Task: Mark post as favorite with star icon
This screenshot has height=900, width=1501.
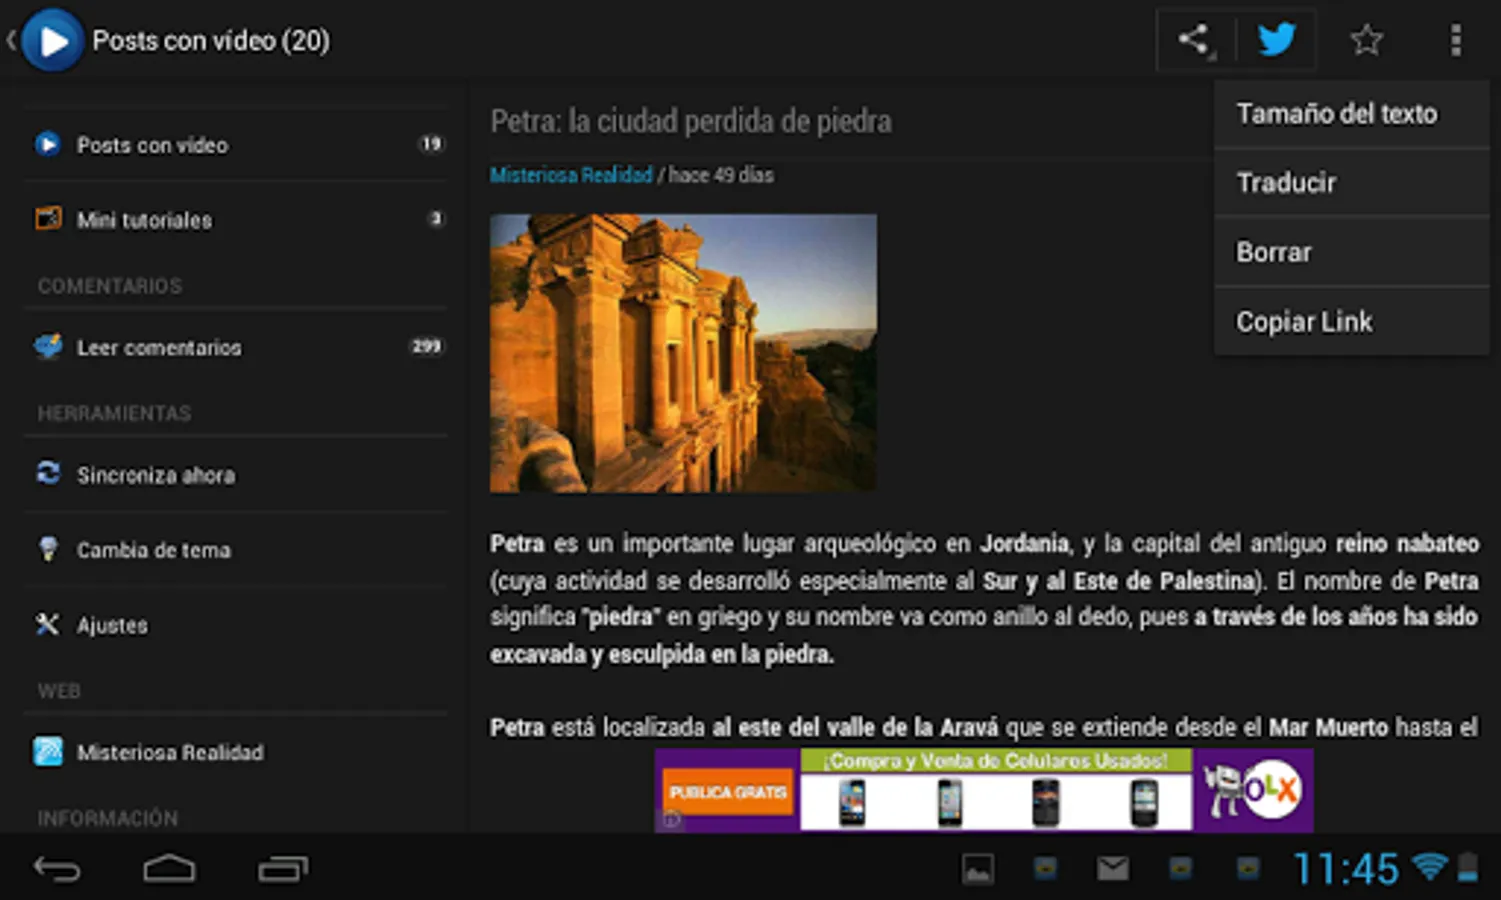Action: click(x=1366, y=40)
